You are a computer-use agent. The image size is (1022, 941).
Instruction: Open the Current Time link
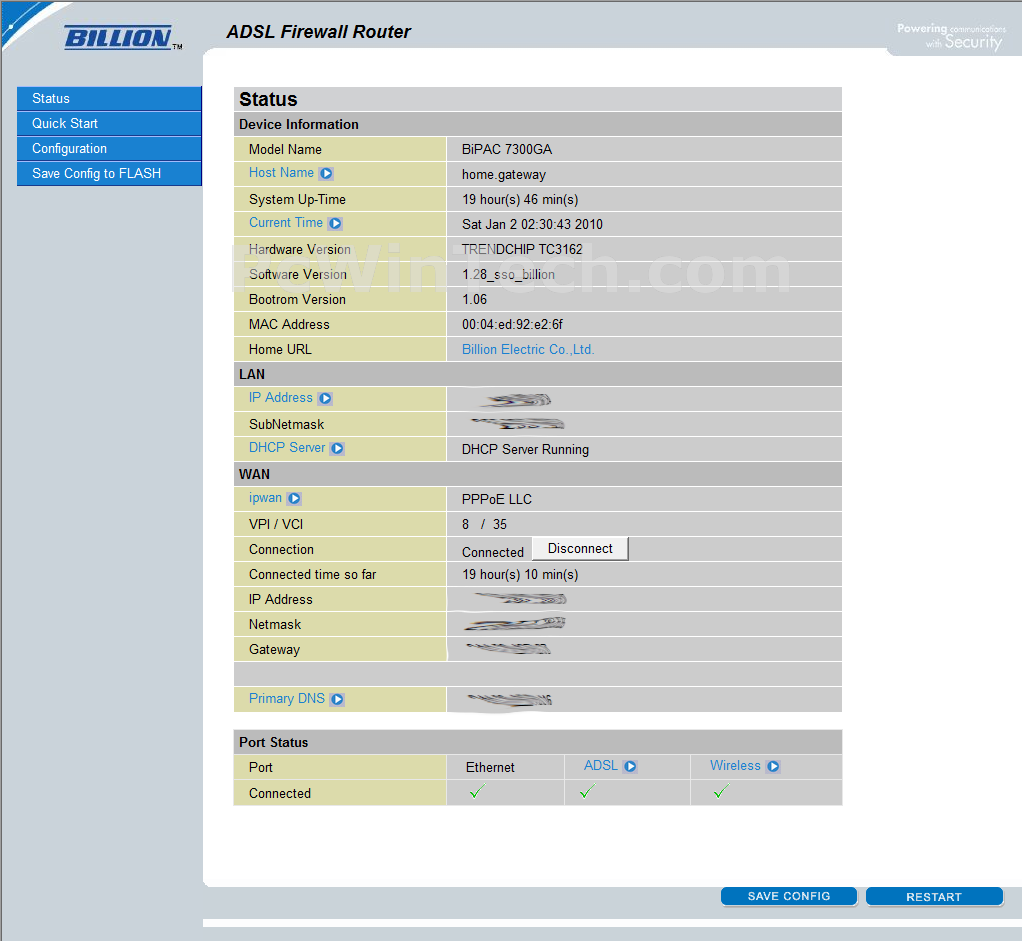[x=285, y=223]
